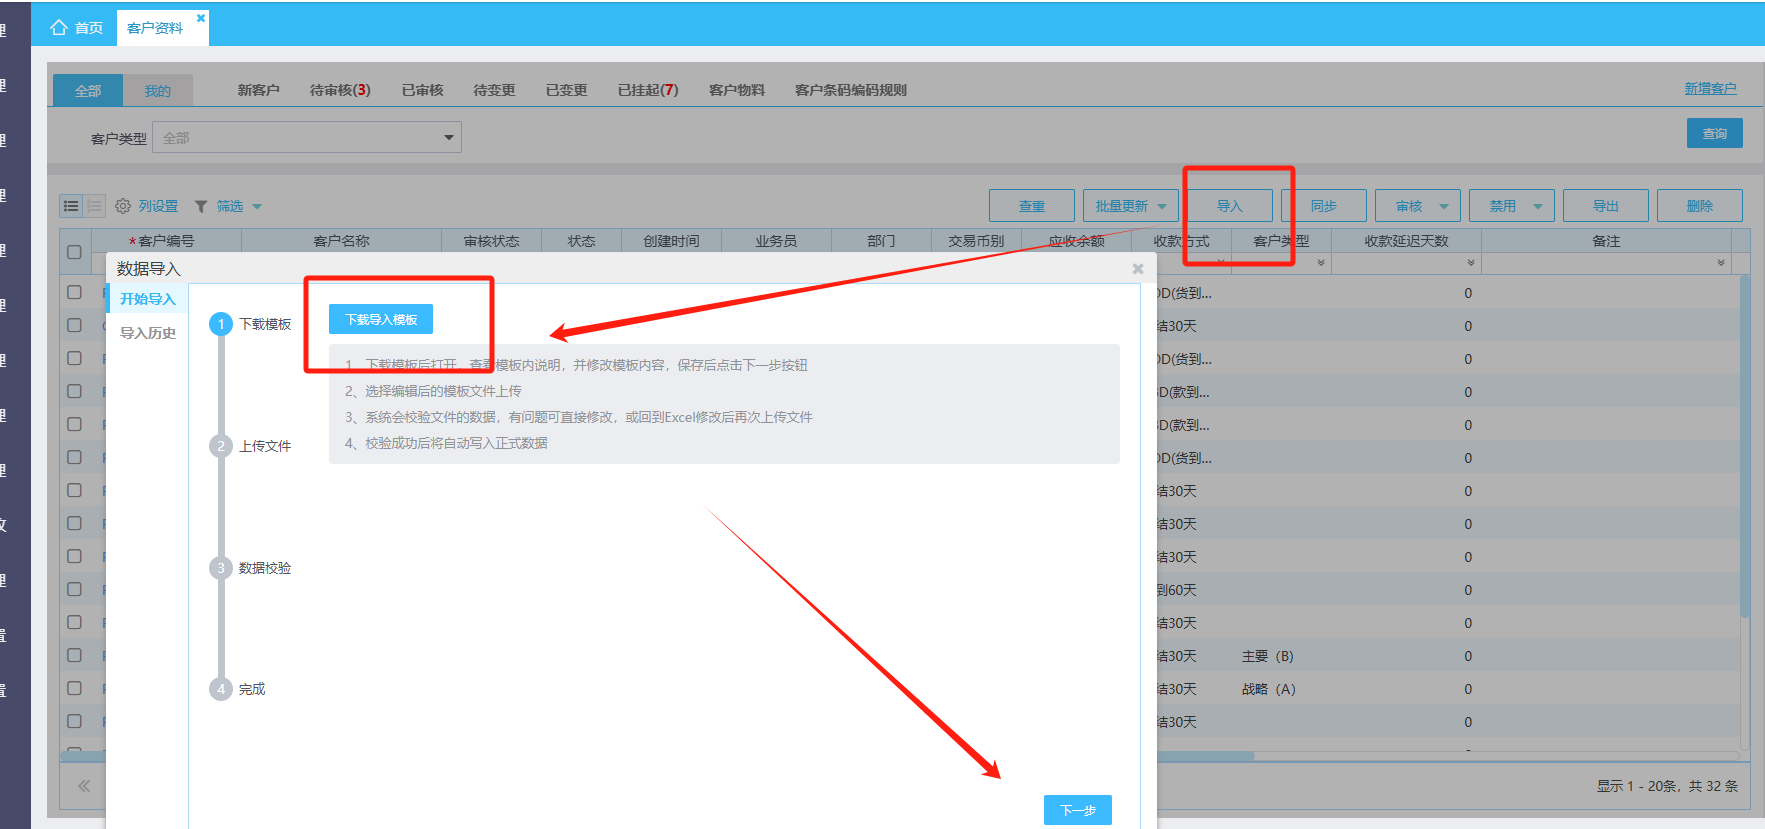Image resolution: width=1765 pixels, height=829 pixels.
Task: Expand the 审核 button dropdown
Action: pyautogui.click(x=1444, y=206)
